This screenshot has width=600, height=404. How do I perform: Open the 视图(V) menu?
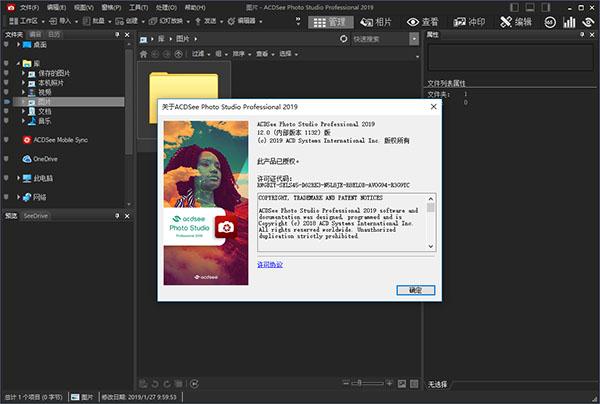point(84,7)
